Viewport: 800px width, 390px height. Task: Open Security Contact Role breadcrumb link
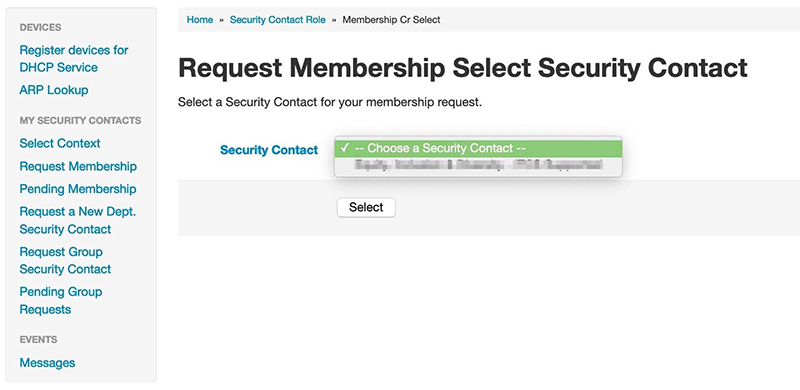click(278, 20)
